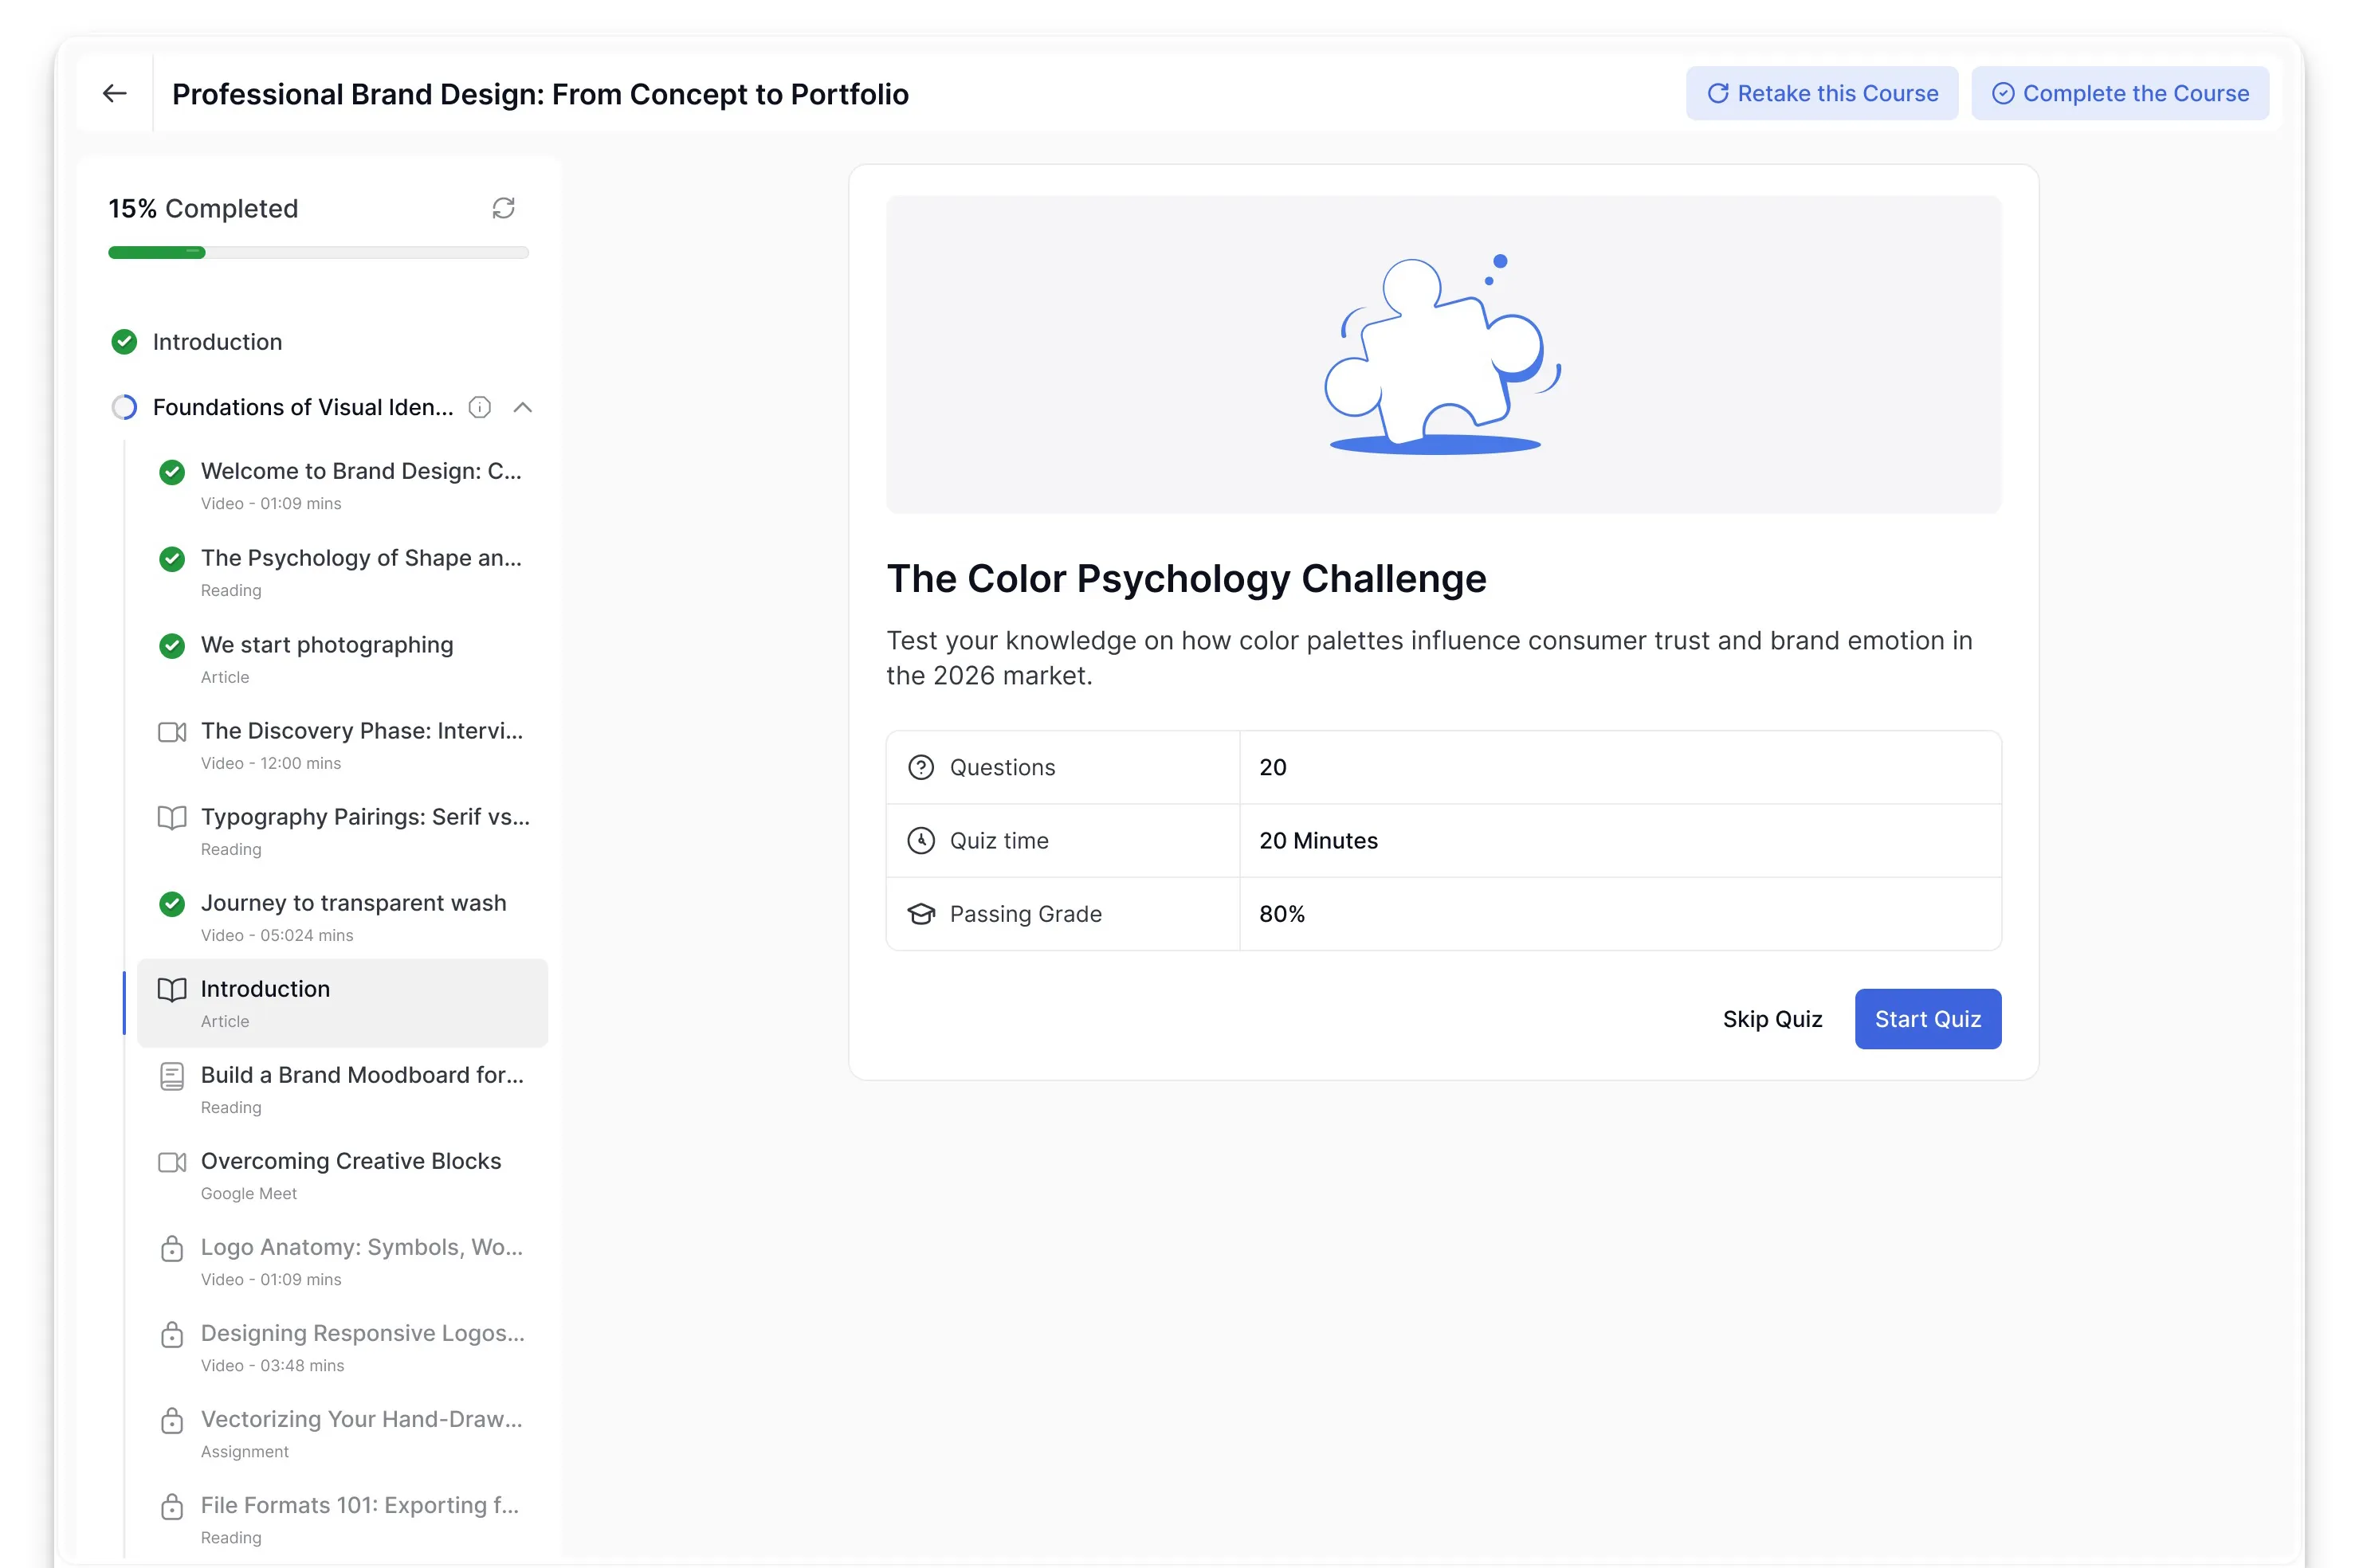Click checkmark beside Journey to transparent wash
The width and height of the screenshot is (2359, 1568).
point(172,904)
